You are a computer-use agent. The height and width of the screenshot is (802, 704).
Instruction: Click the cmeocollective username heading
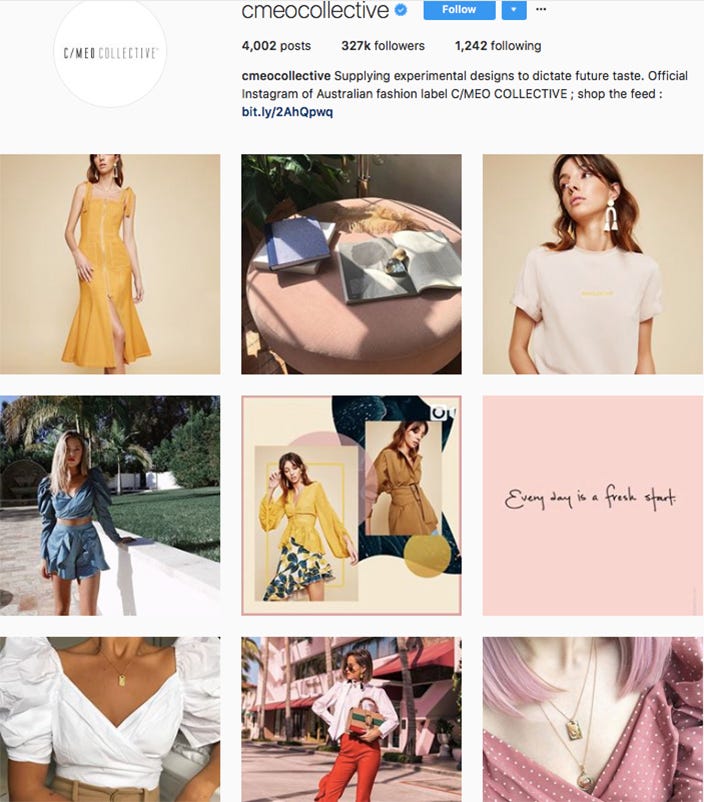tap(315, 10)
